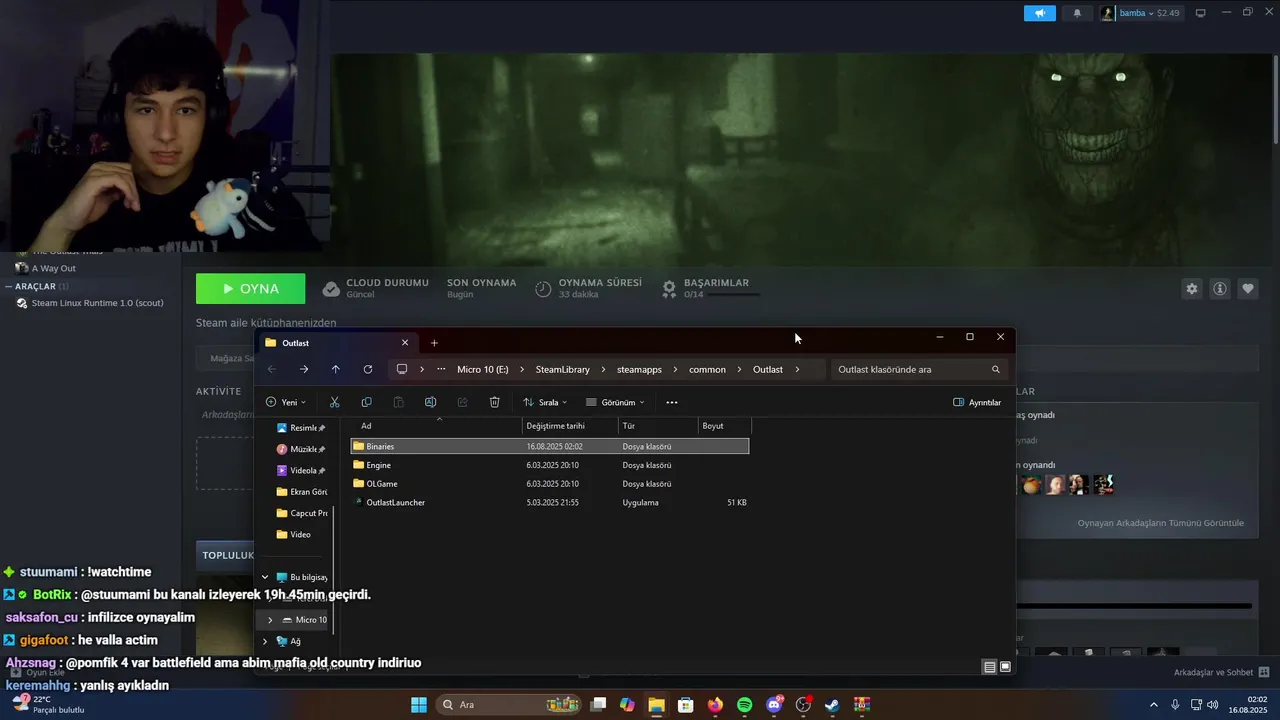
Task: Sort files by Boyut column
Action: pos(724,426)
